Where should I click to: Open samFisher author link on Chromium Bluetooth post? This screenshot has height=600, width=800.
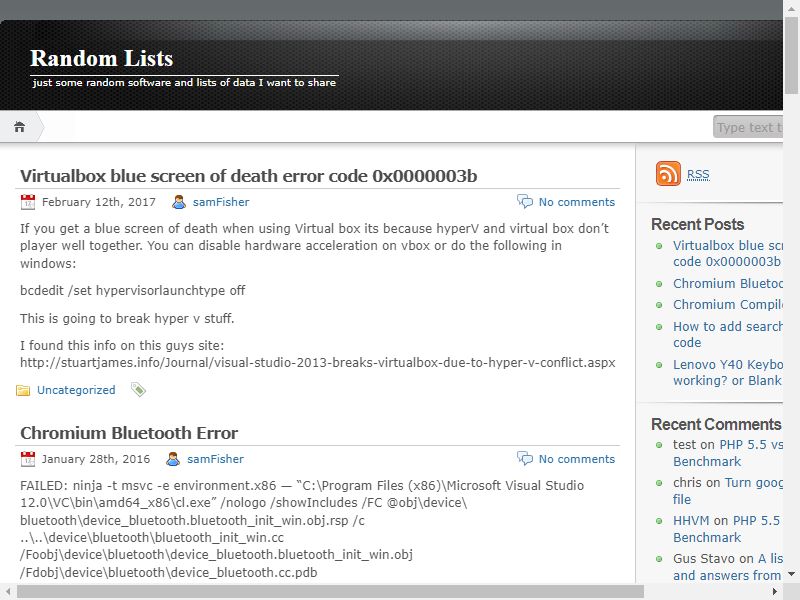coord(215,459)
